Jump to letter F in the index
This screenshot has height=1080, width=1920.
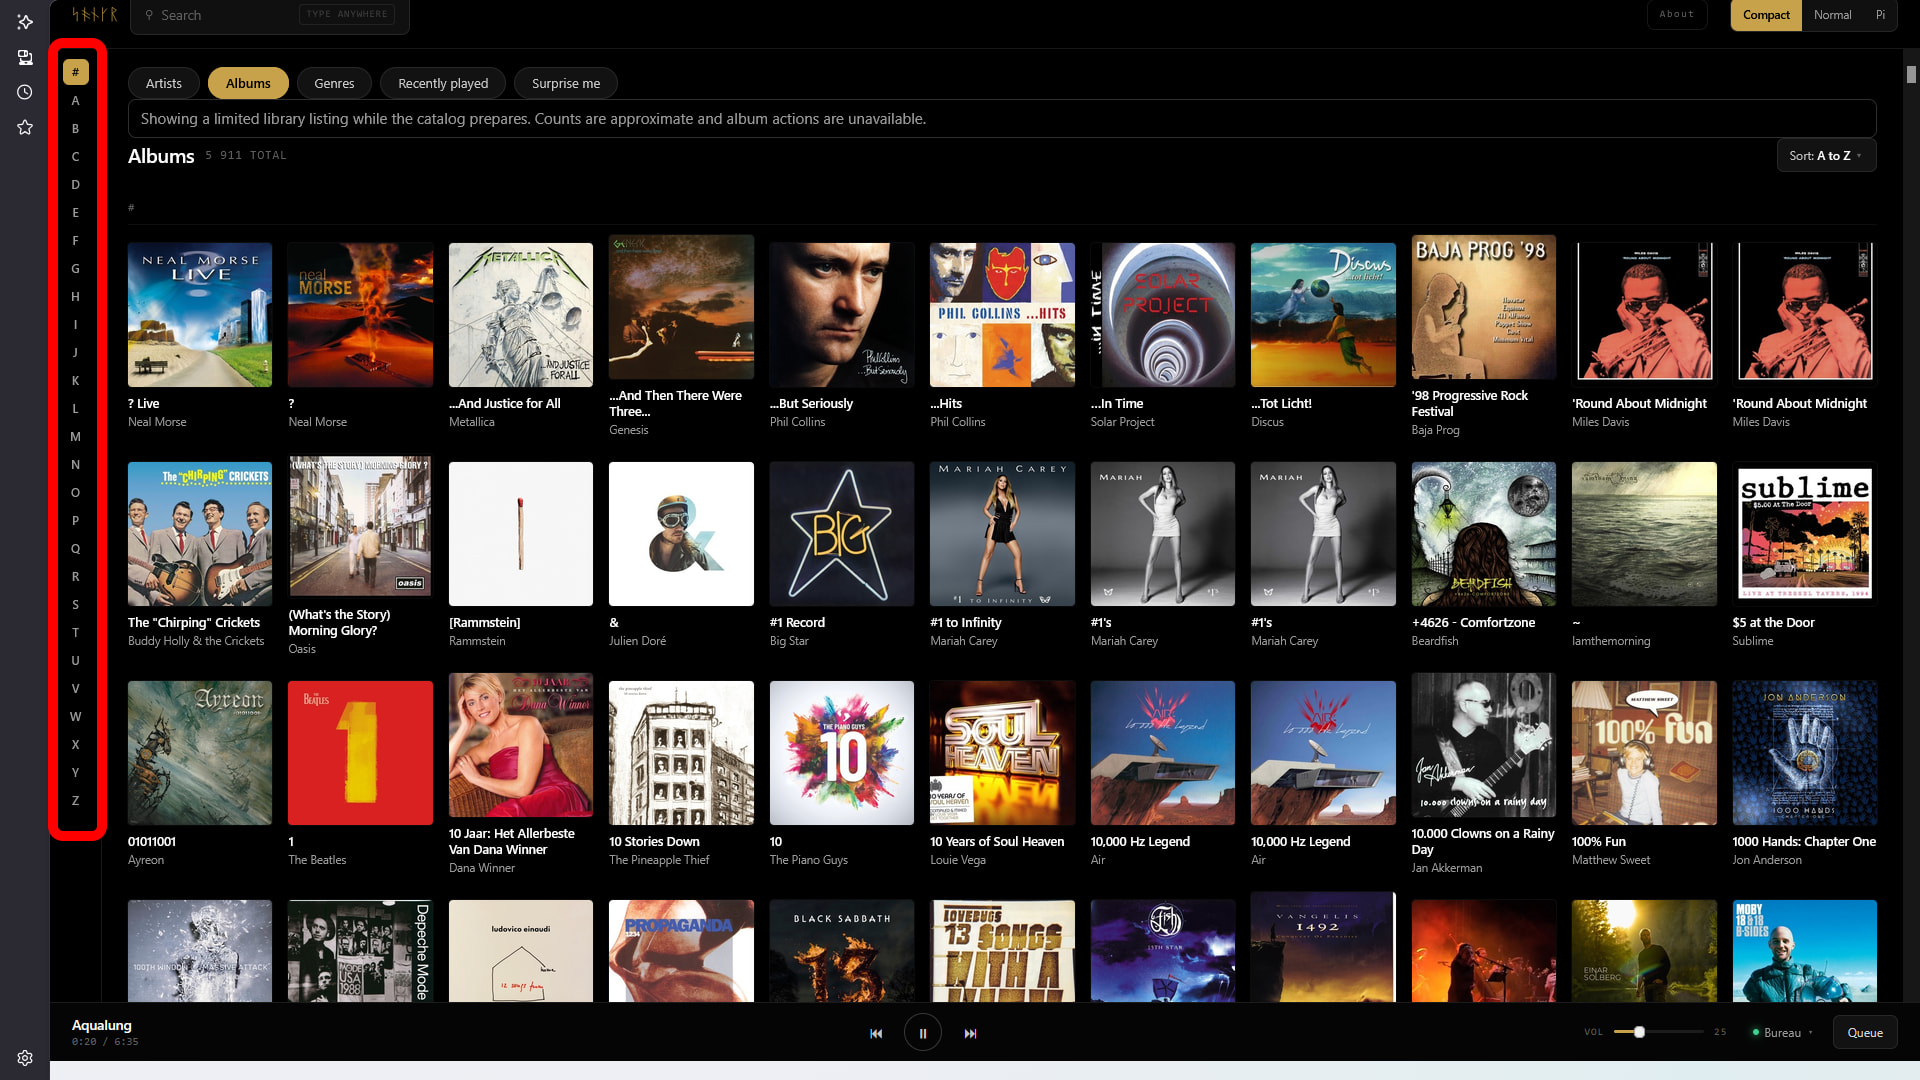click(75, 240)
